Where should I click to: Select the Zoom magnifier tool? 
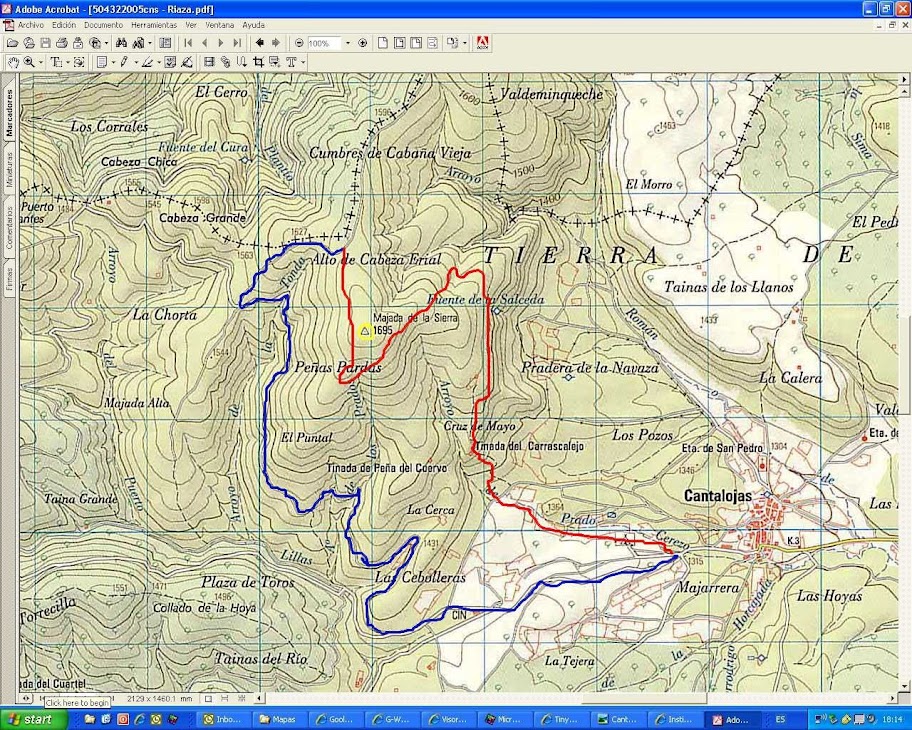point(28,62)
